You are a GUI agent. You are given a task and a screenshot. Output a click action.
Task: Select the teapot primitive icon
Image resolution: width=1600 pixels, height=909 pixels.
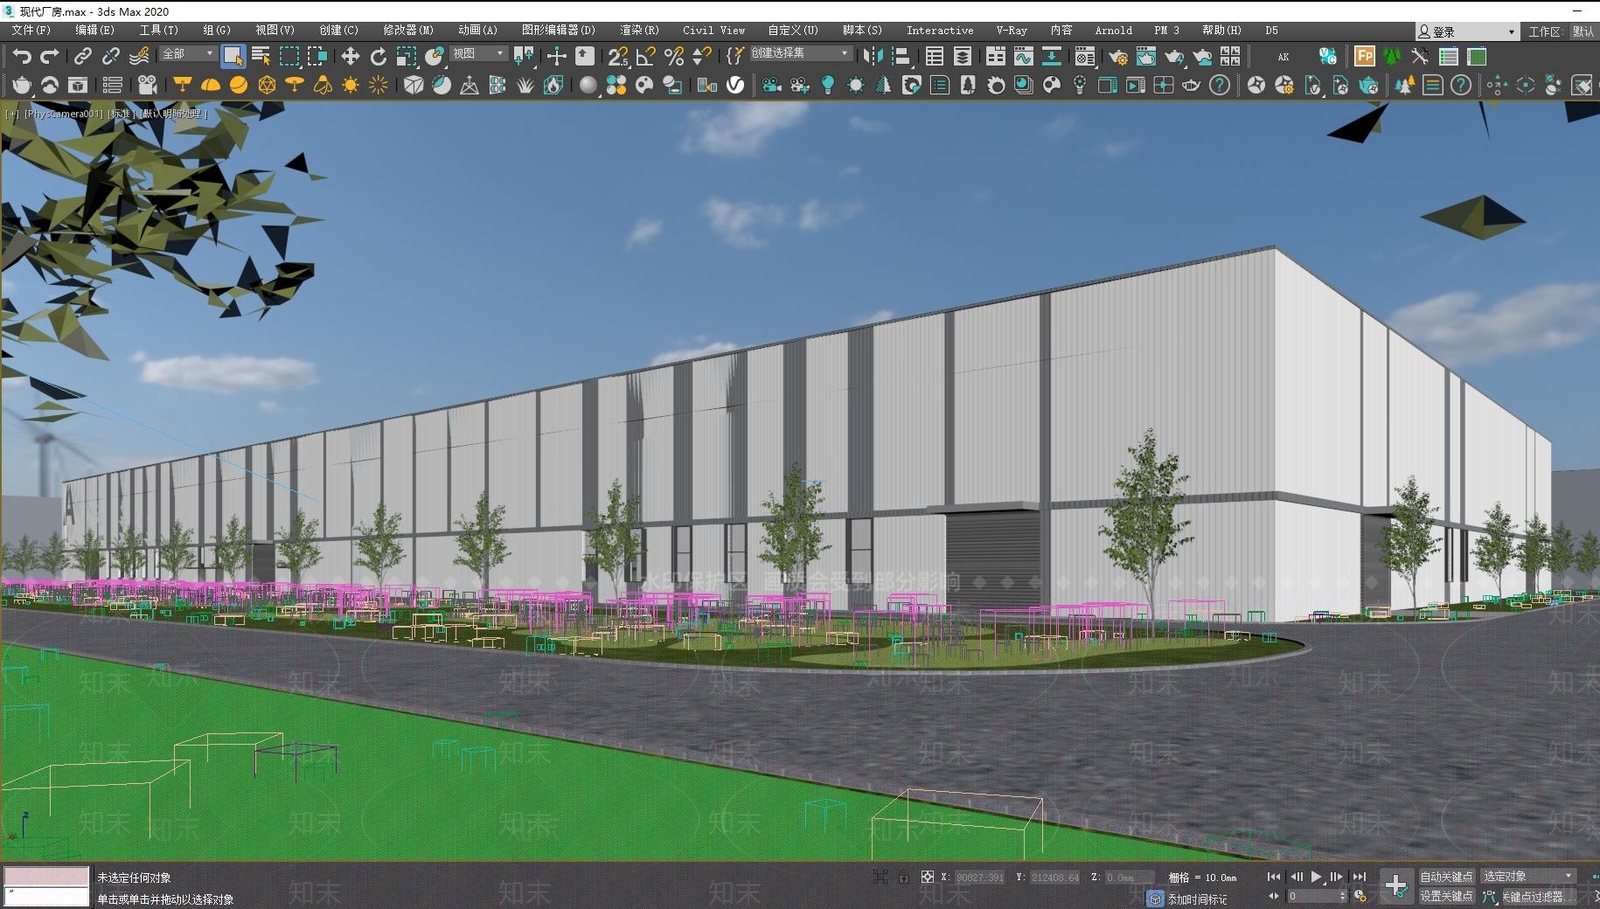coord(21,85)
